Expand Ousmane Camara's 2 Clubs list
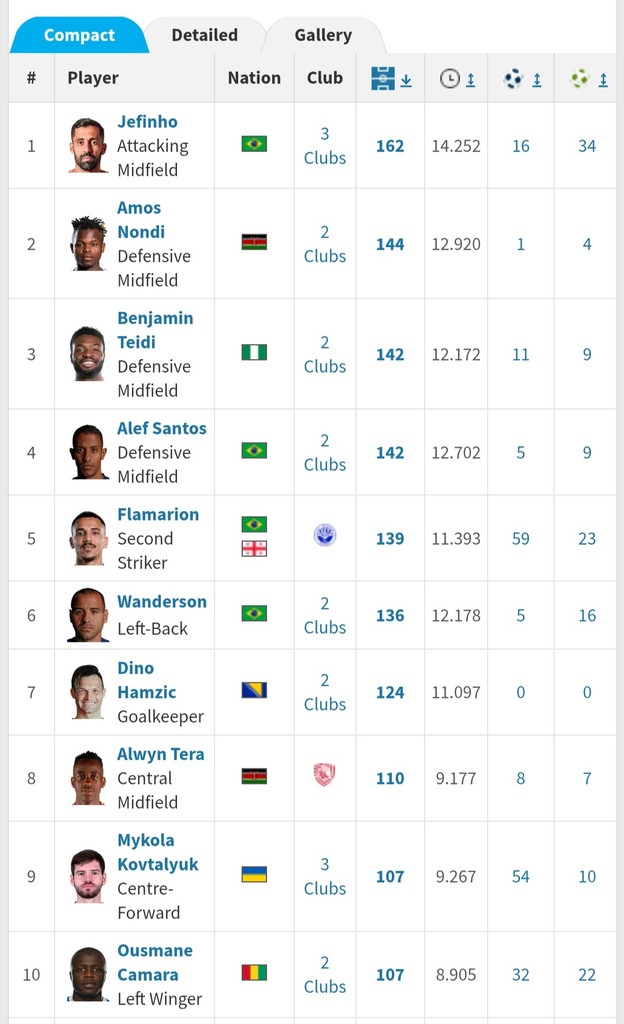Screen dimensions: 624x1024 pyautogui.click(x=324, y=974)
